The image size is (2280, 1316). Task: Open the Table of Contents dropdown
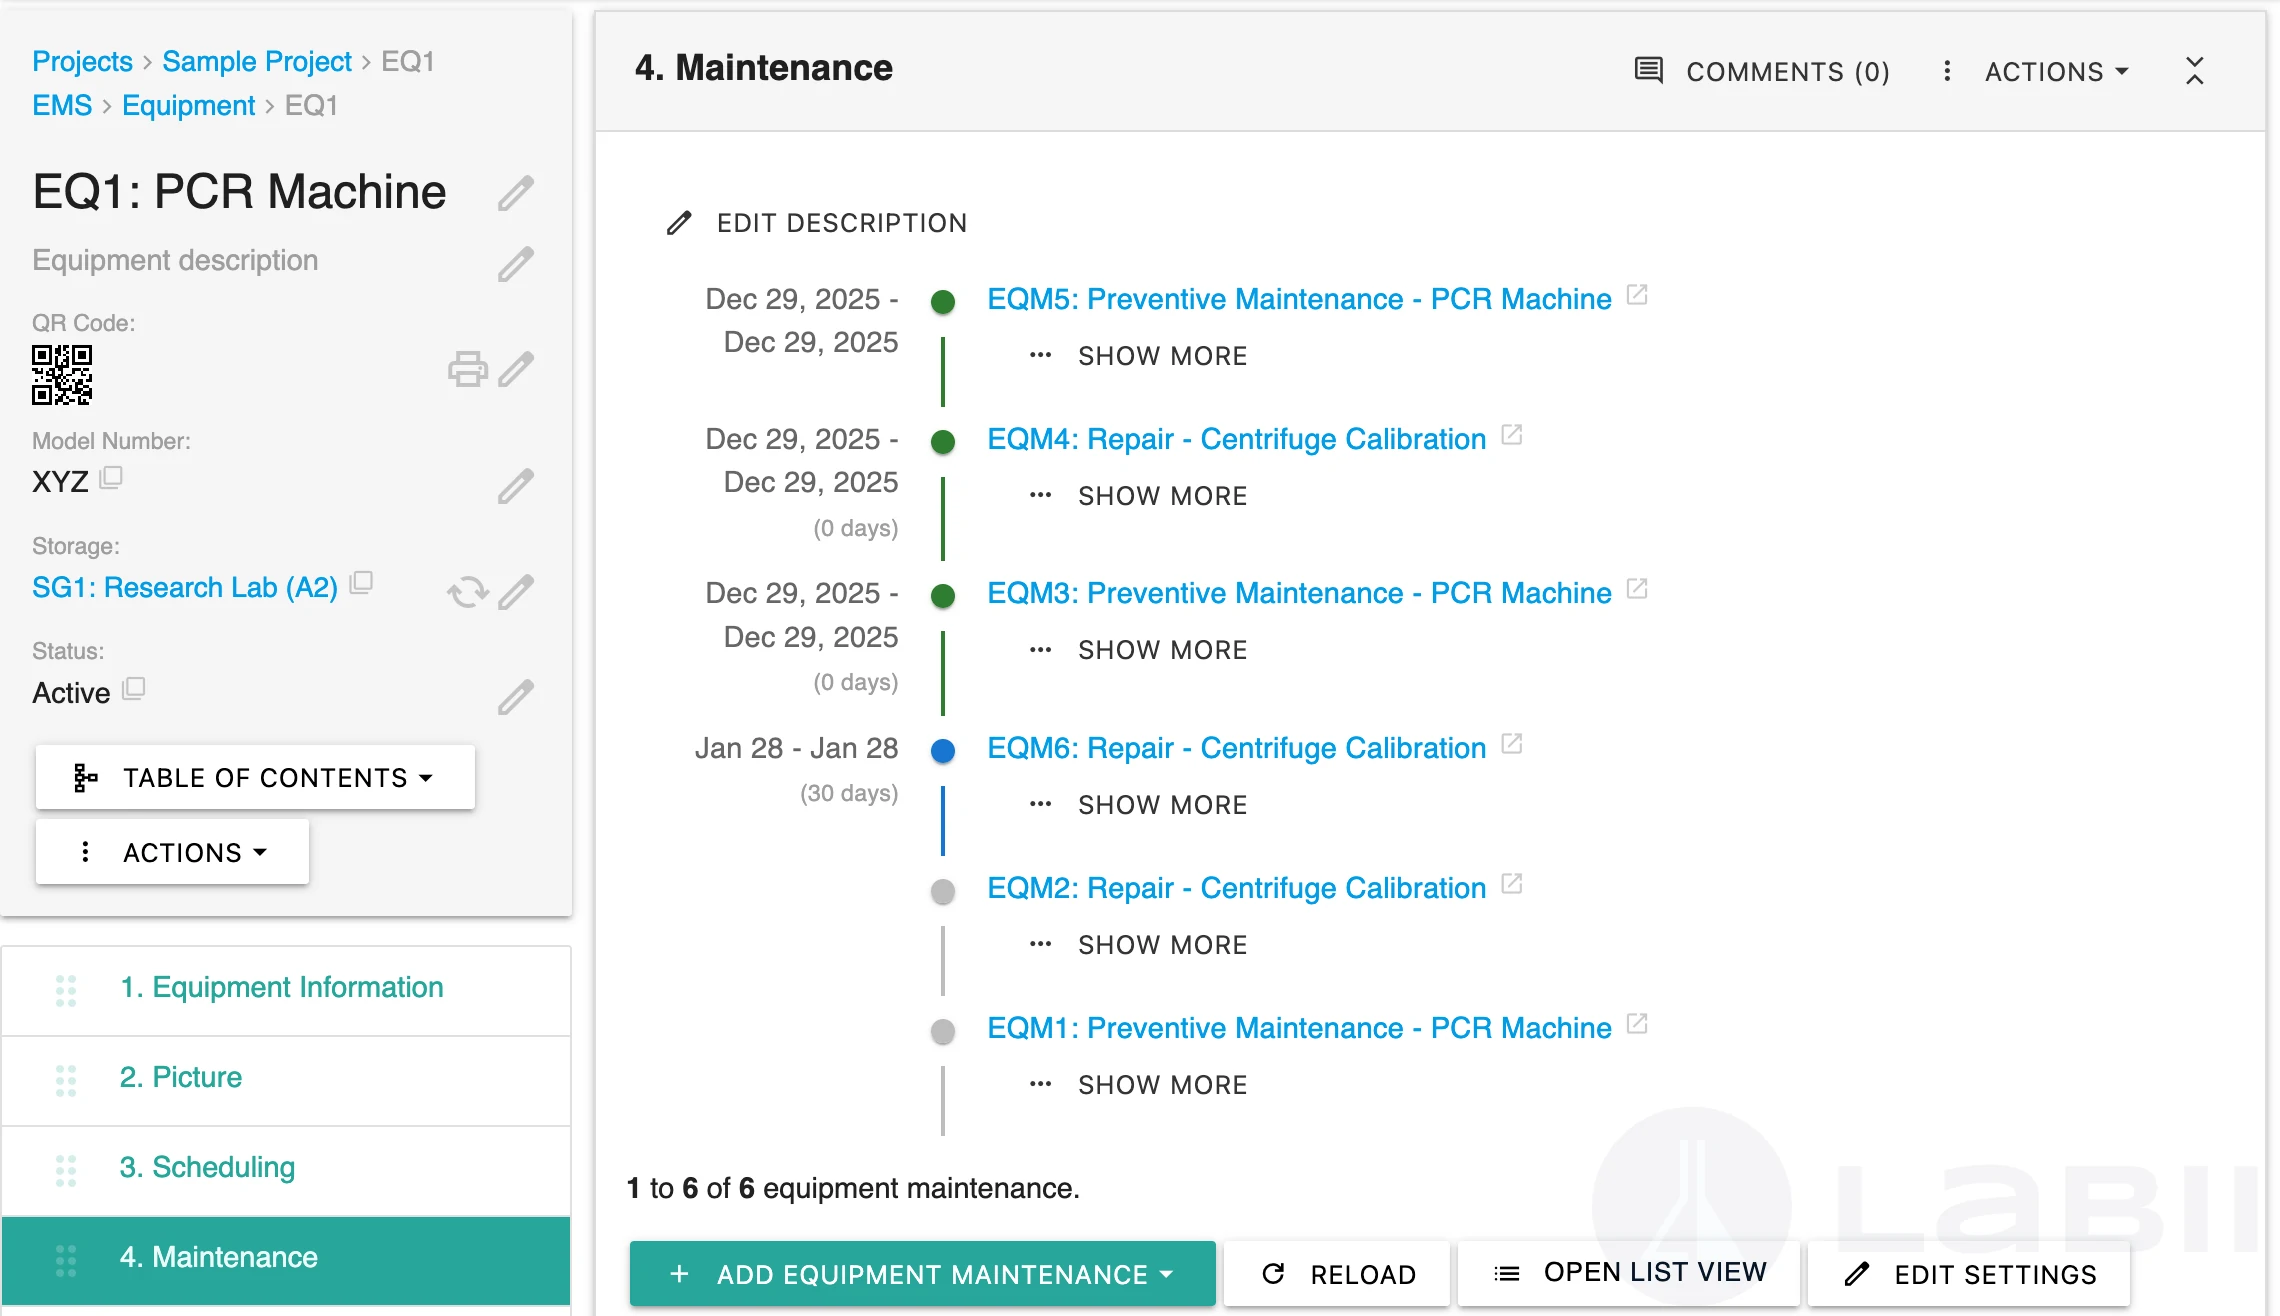click(255, 778)
